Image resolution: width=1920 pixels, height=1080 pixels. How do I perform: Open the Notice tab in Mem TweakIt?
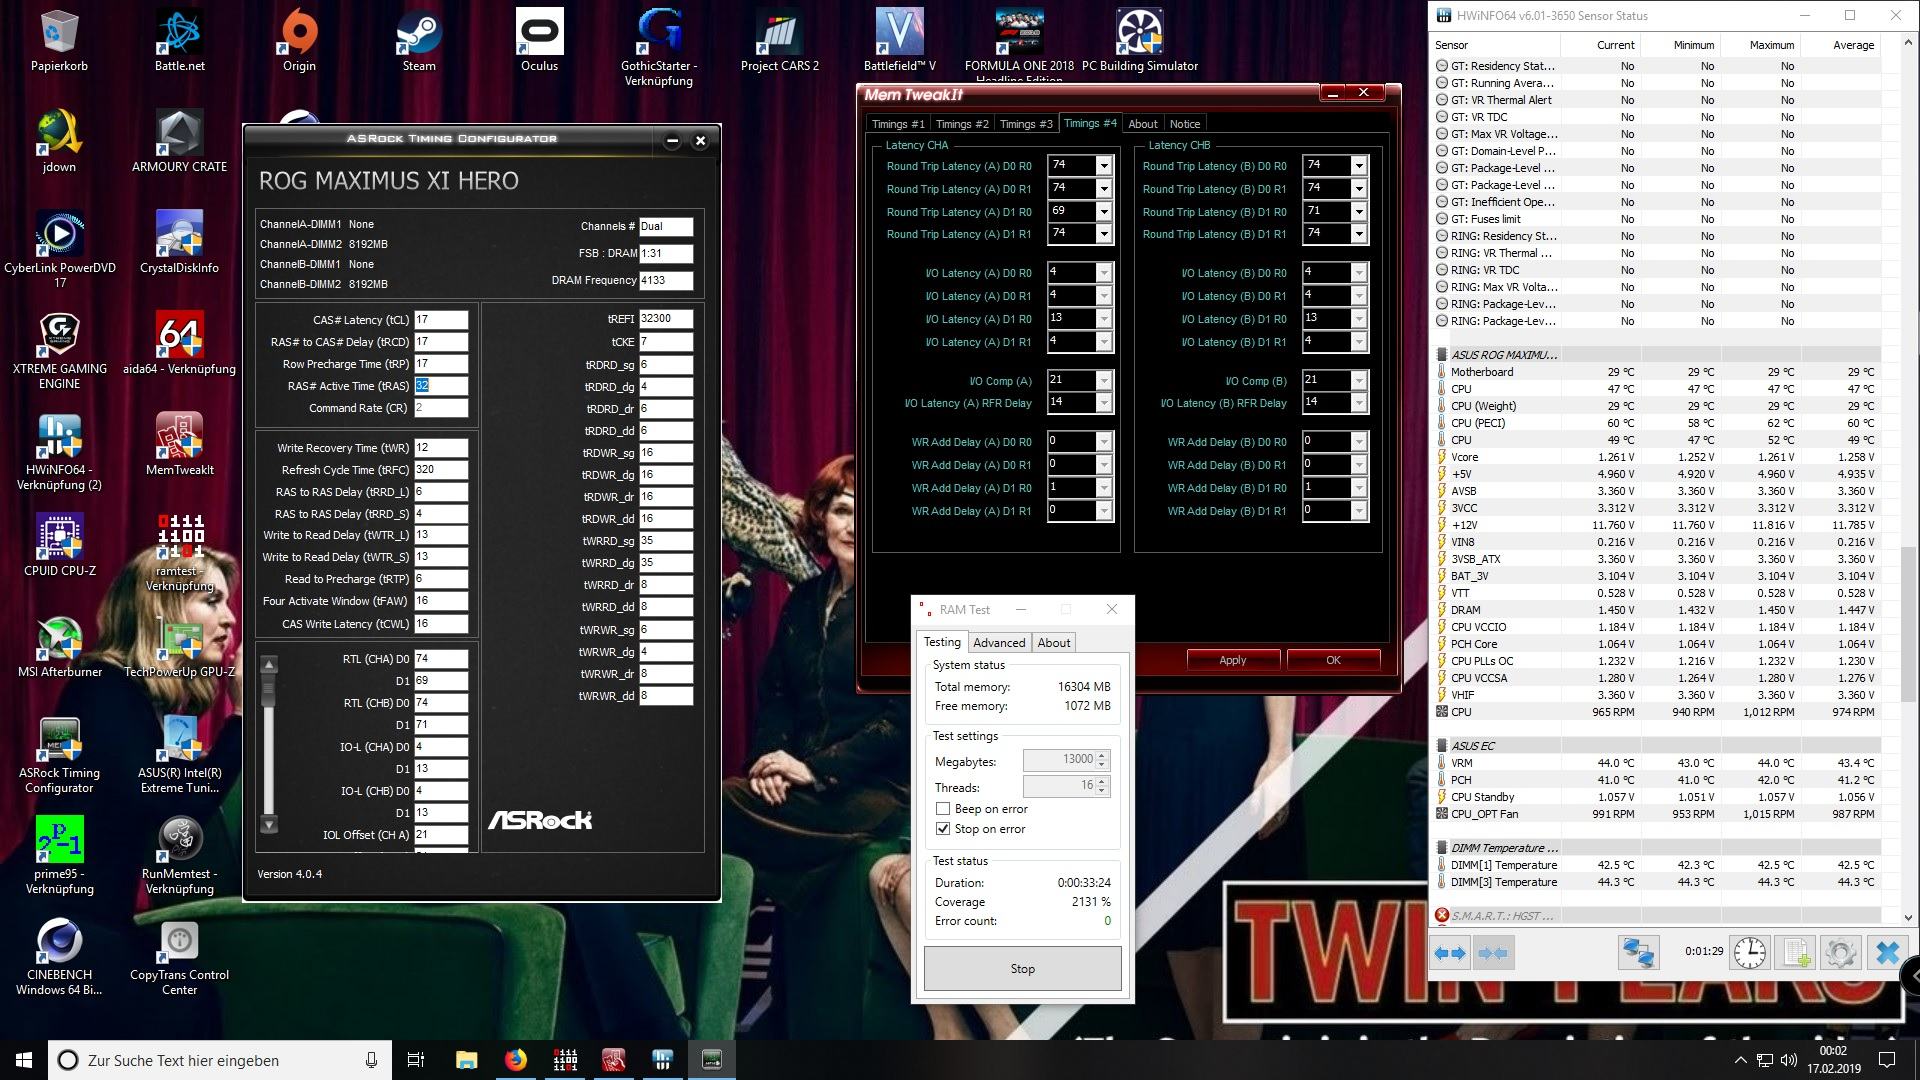click(1185, 124)
